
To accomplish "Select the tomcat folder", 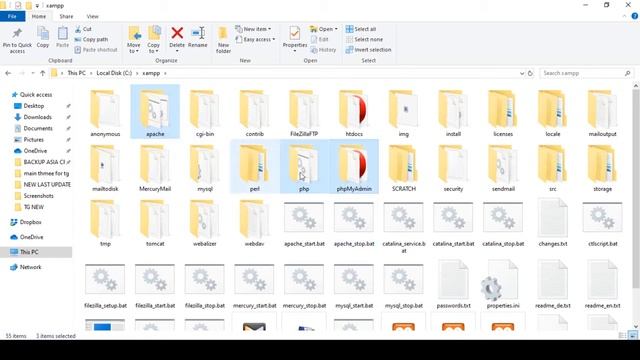I will coord(155,223).
